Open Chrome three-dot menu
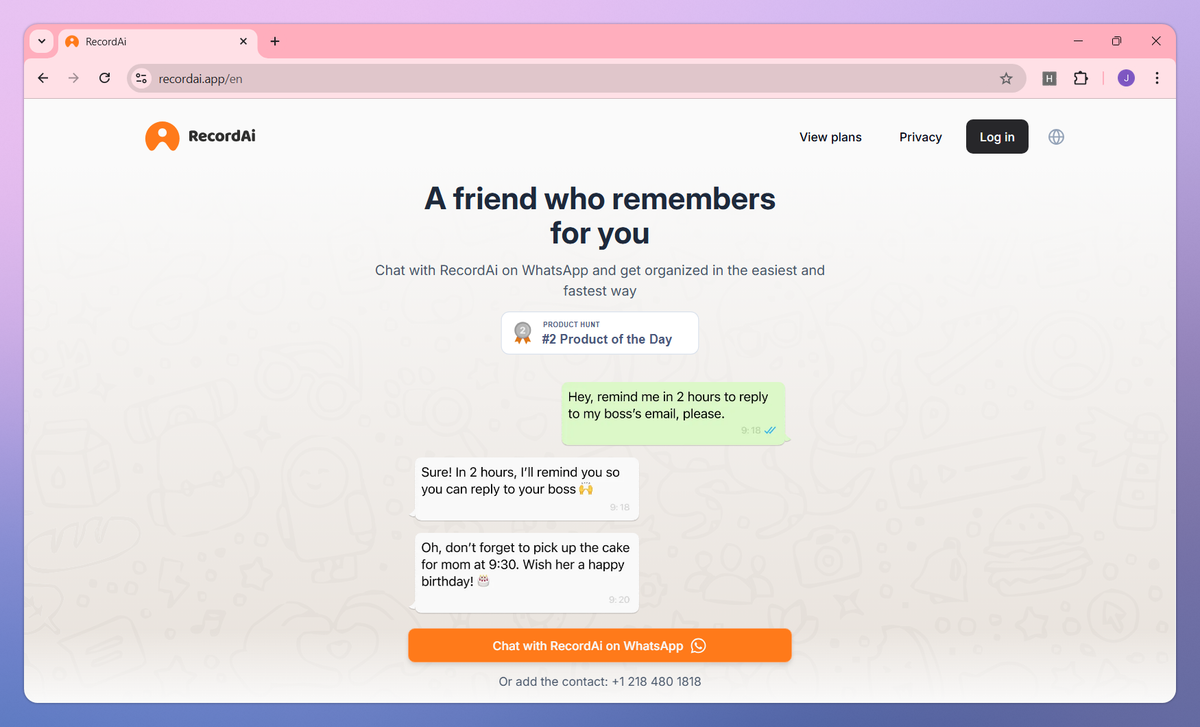 (x=1157, y=78)
